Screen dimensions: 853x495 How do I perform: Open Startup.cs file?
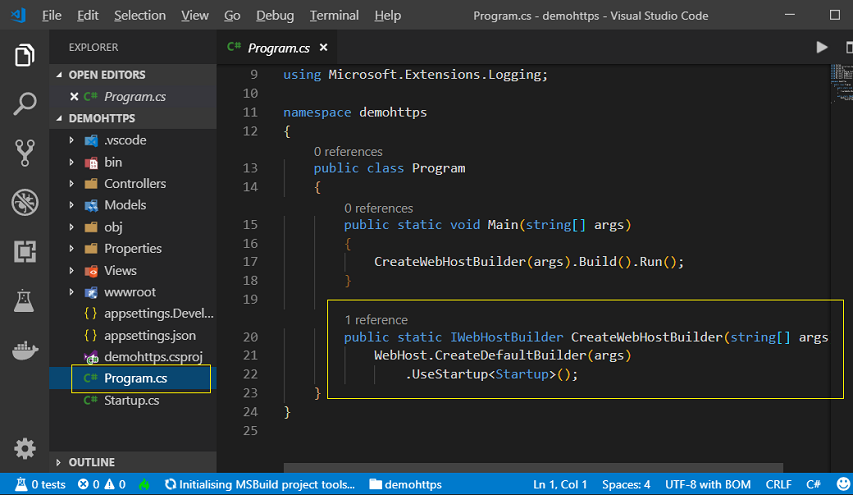[x=133, y=400]
